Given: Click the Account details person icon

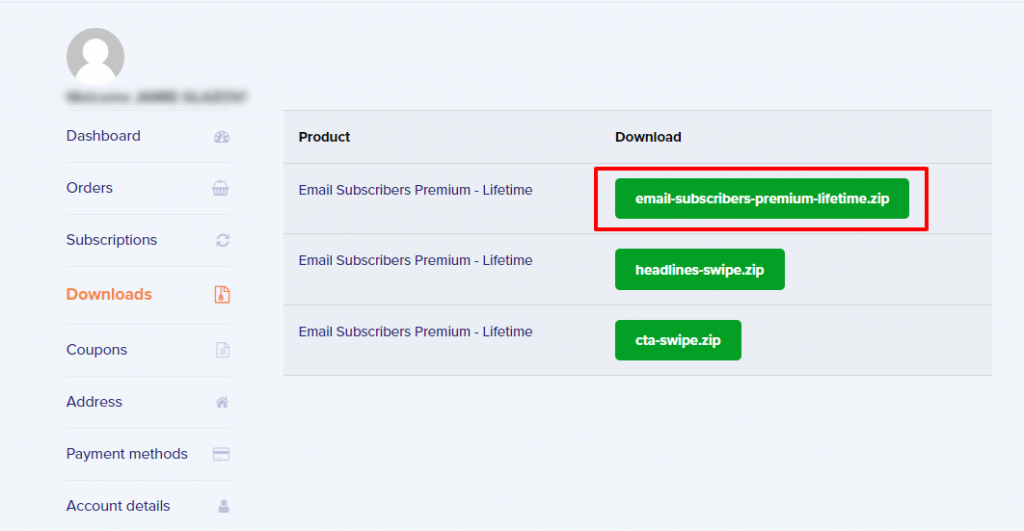Looking at the screenshot, I should [223, 506].
